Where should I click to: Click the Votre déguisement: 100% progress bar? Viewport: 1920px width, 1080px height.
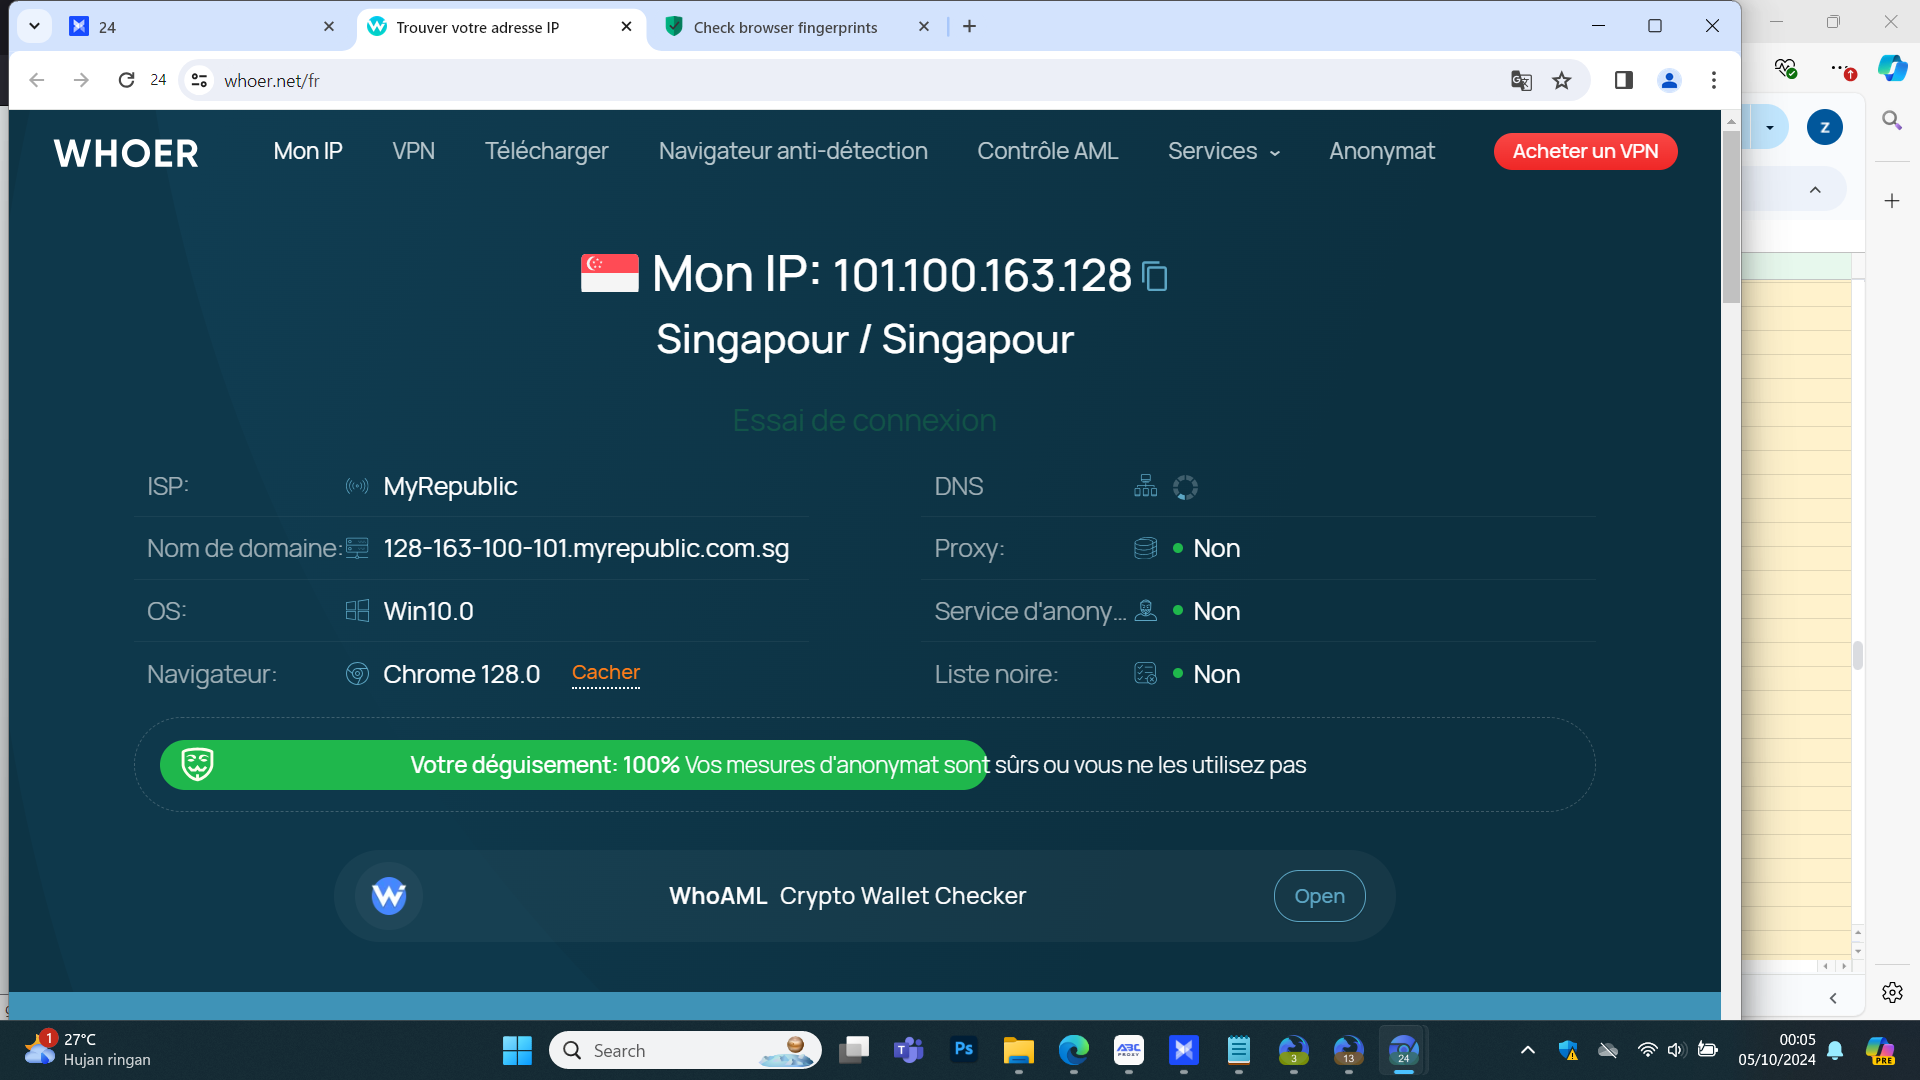click(x=574, y=765)
